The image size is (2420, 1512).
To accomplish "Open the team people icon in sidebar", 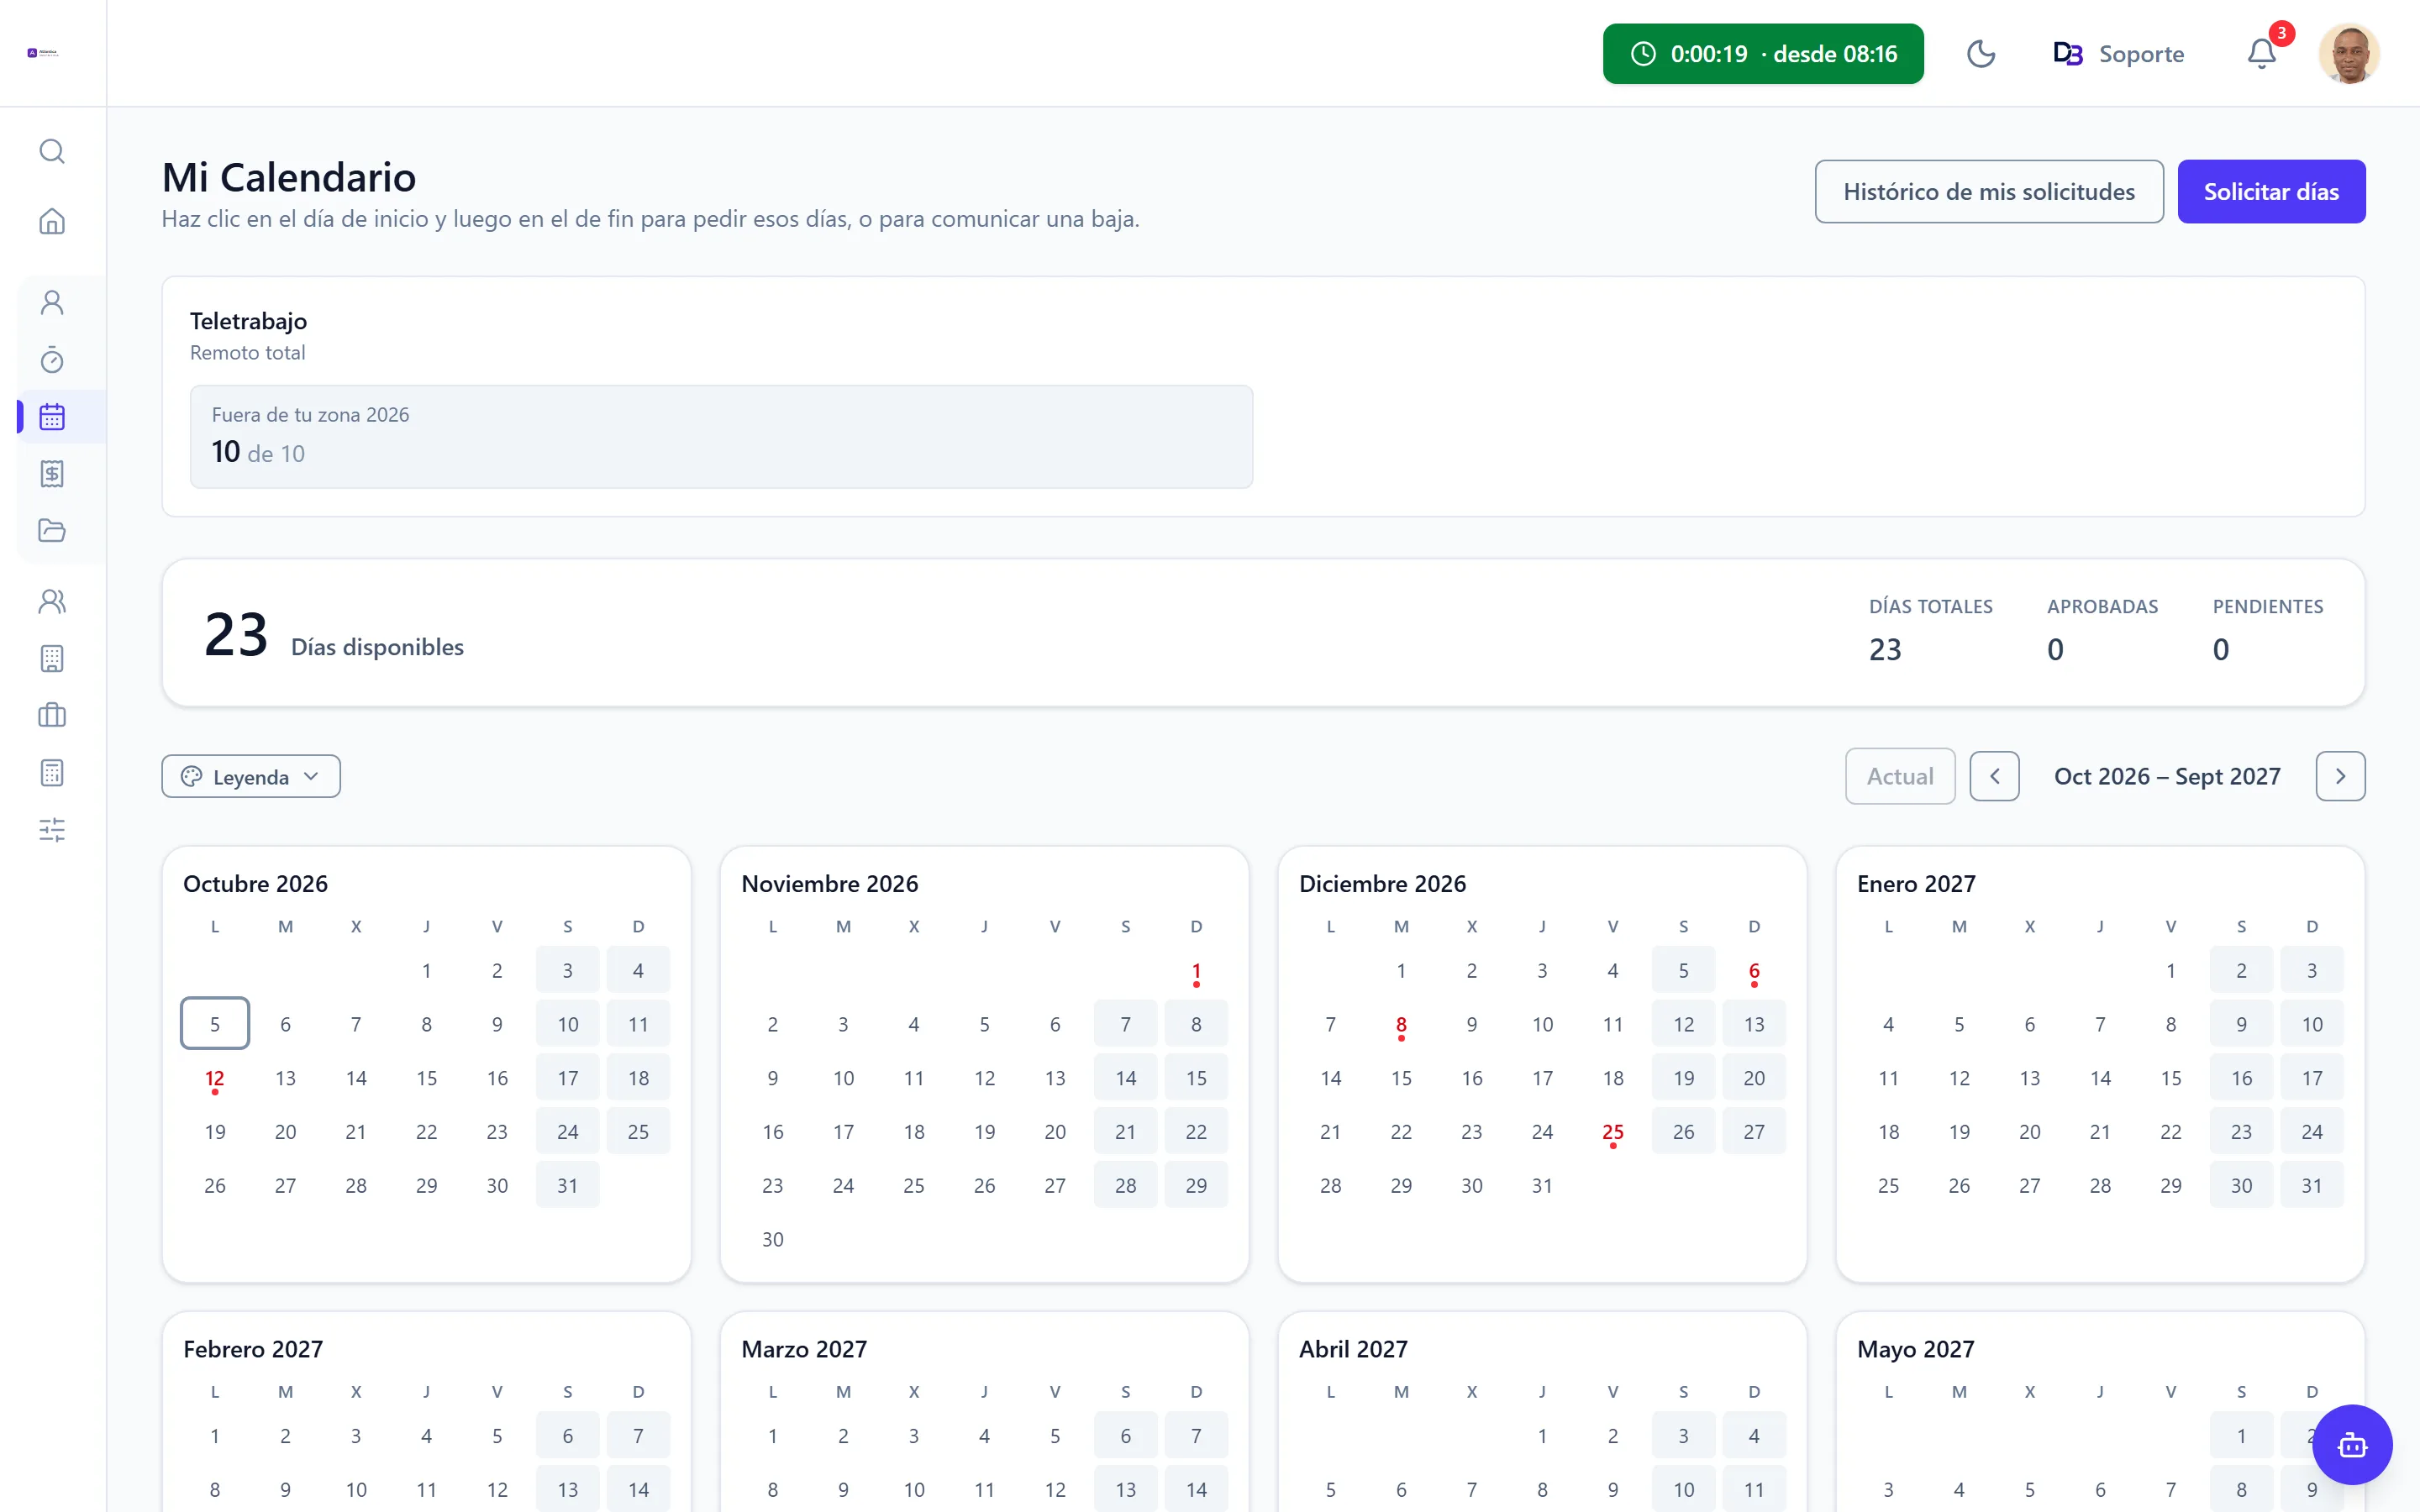I will [x=52, y=601].
